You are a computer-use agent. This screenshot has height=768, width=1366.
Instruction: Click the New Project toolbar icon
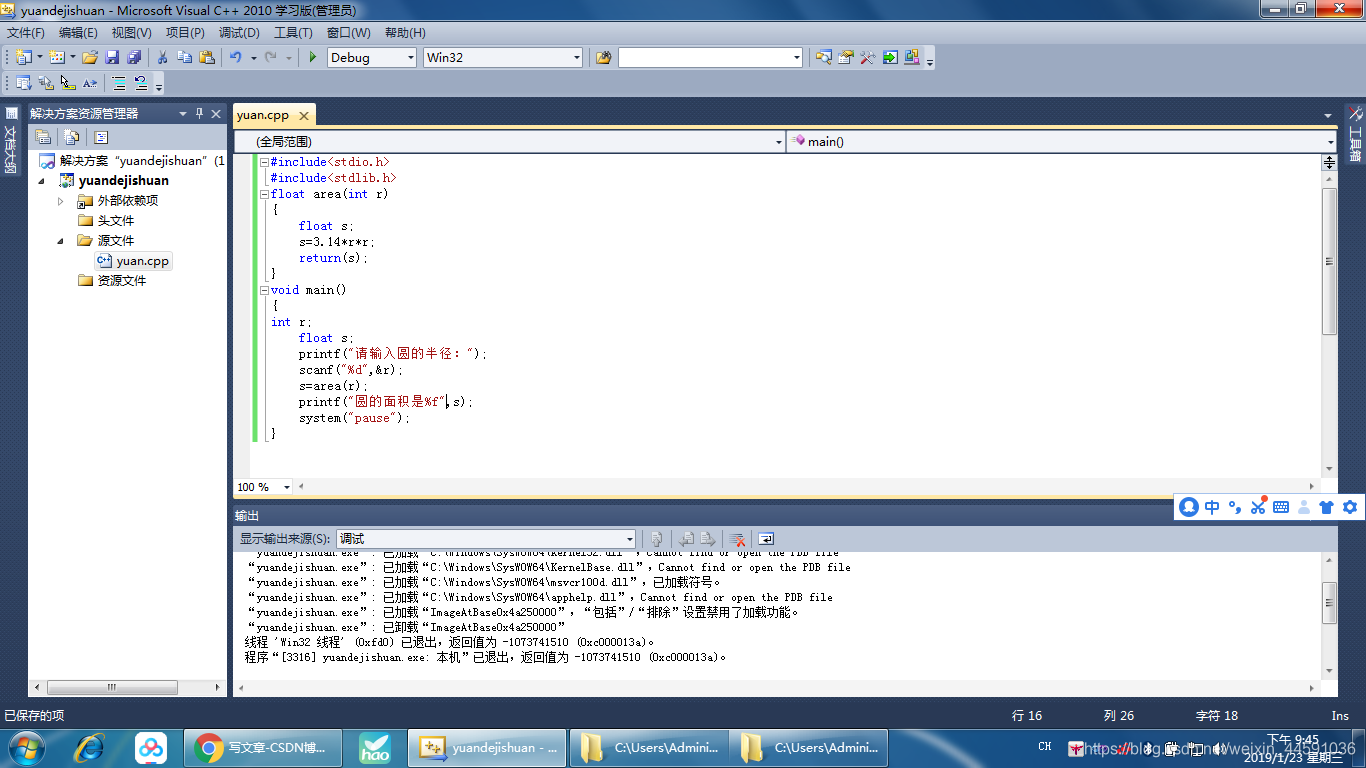coord(23,58)
